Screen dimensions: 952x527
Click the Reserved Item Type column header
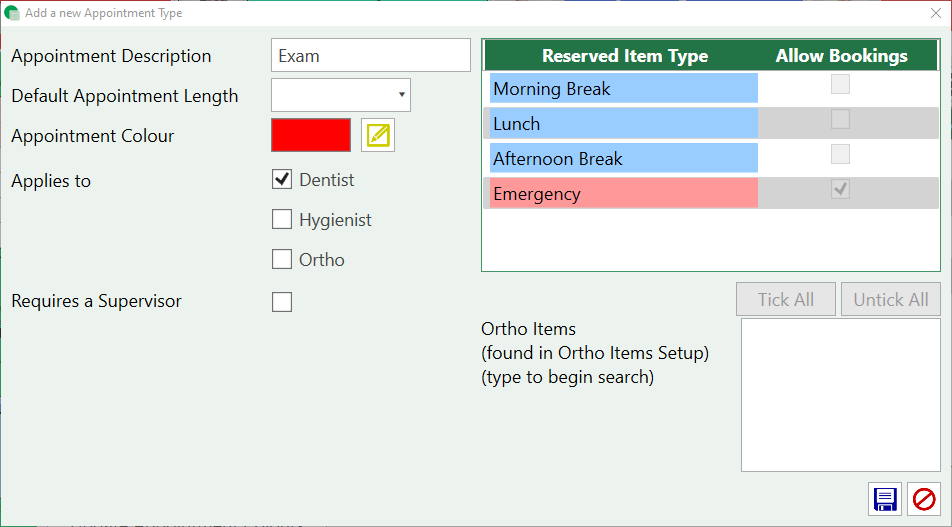click(625, 56)
